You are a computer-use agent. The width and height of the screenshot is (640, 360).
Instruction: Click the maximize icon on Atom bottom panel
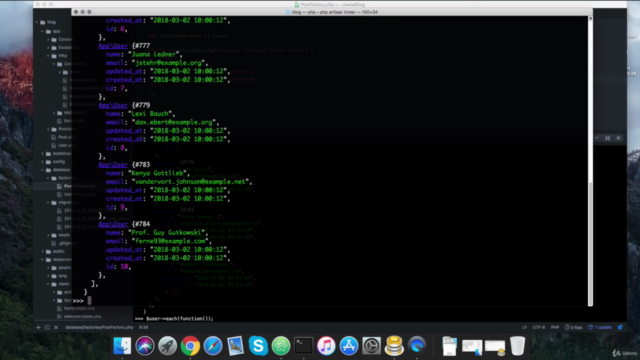607,138
